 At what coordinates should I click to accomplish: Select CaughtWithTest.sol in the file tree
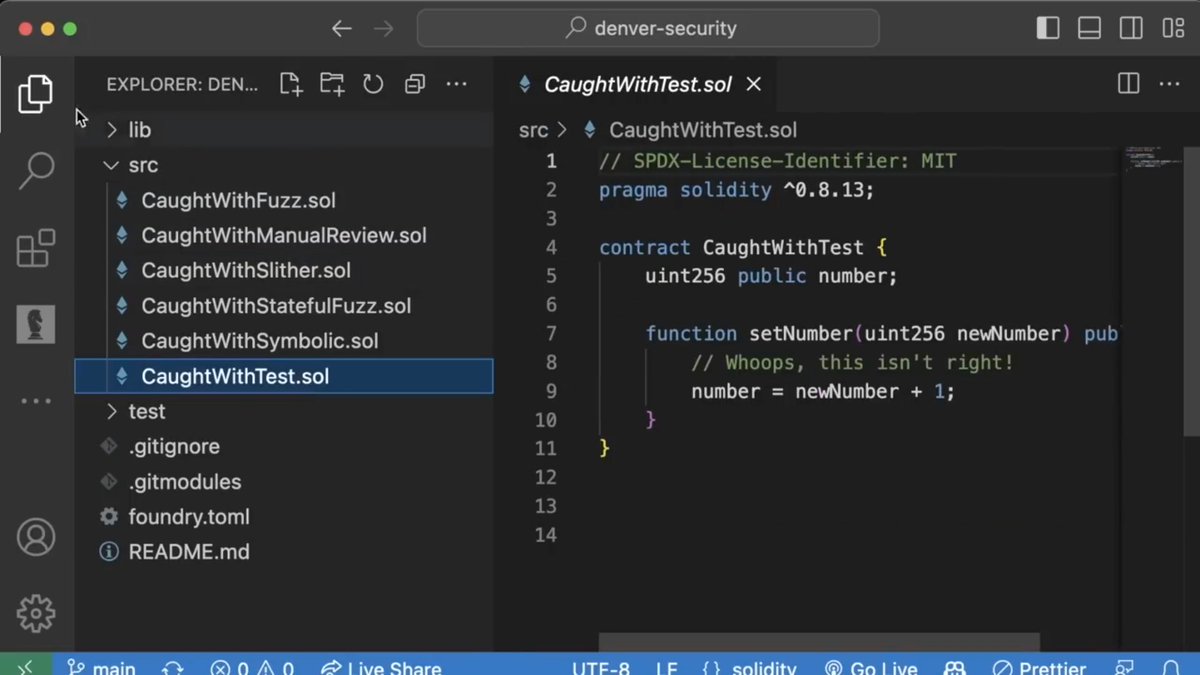point(284,376)
